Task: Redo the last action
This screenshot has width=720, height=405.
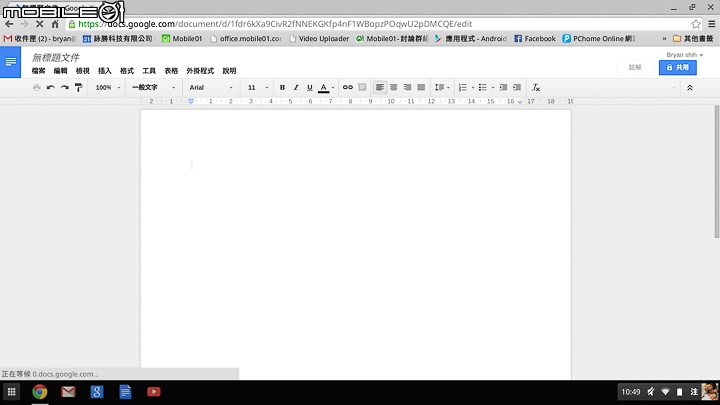Action: tap(65, 87)
